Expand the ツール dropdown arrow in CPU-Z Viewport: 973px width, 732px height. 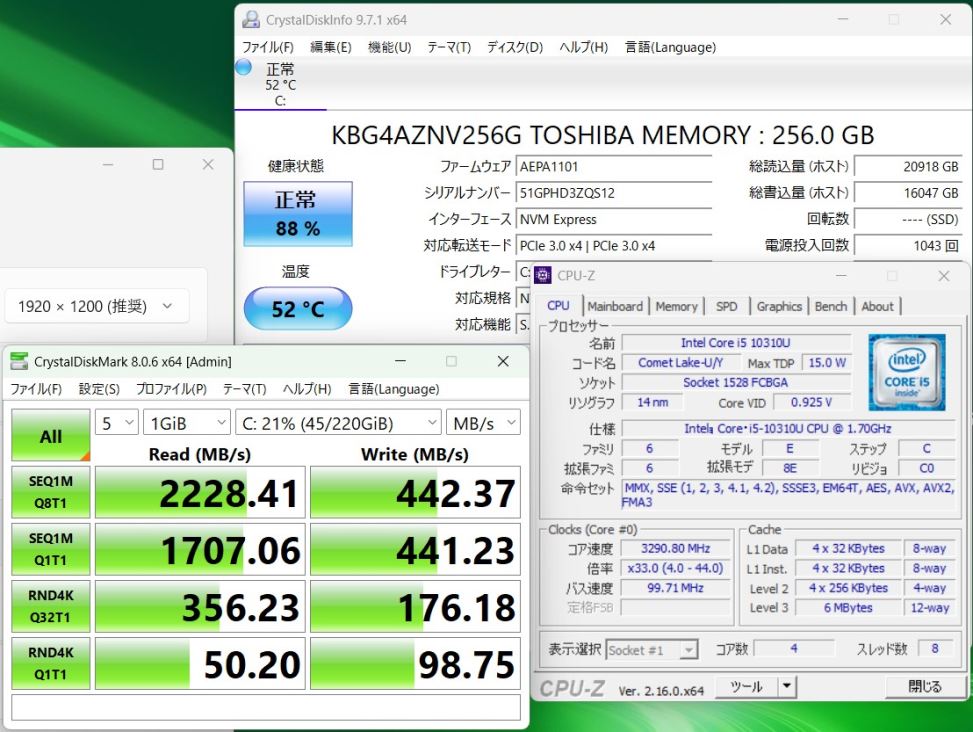click(787, 687)
